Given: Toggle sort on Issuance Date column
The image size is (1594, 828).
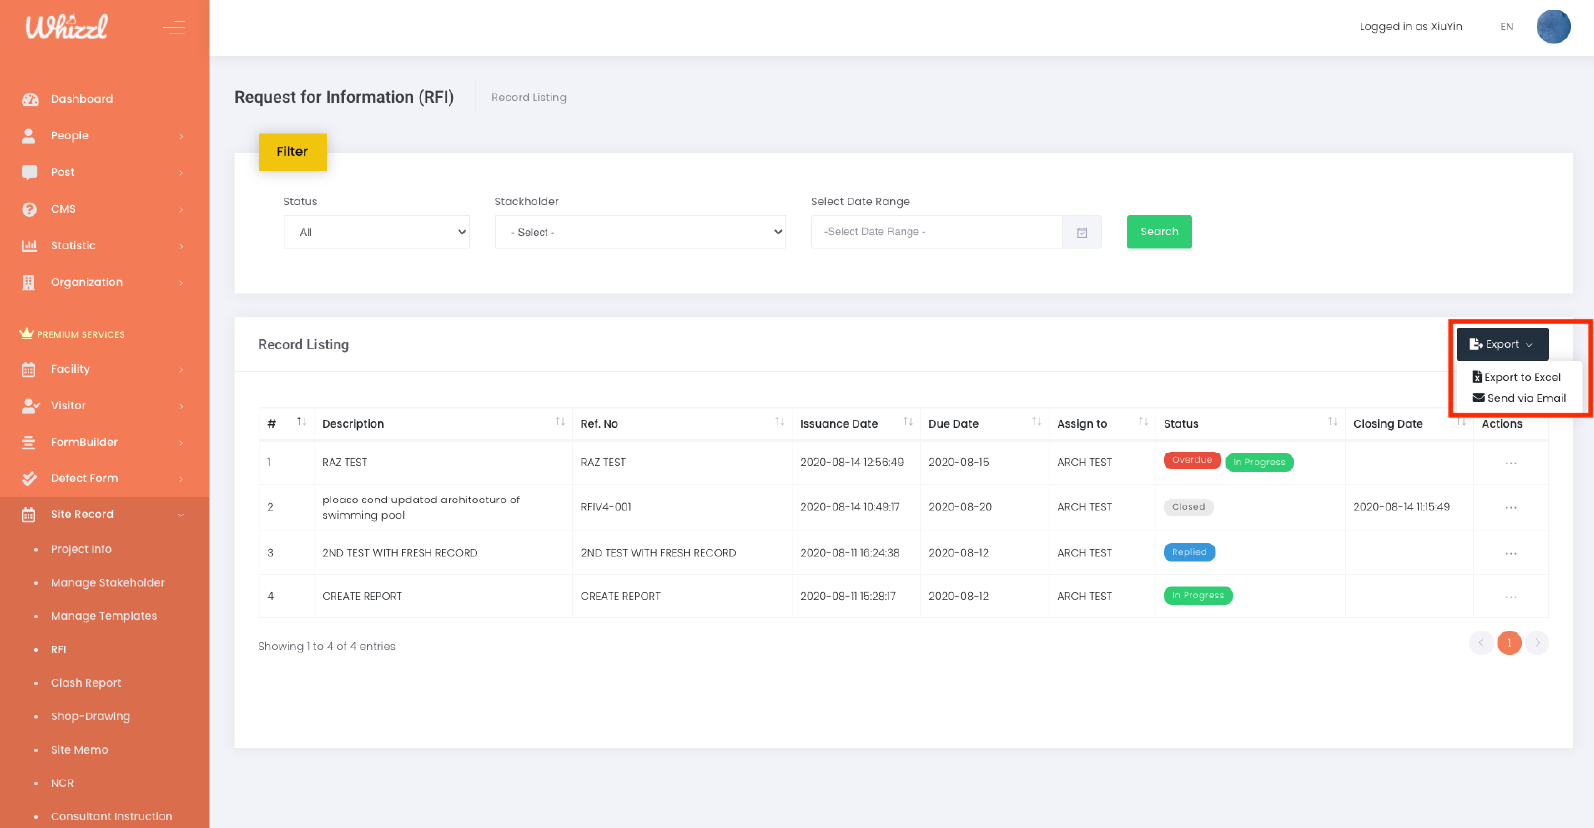Looking at the screenshot, I should [908, 422].
